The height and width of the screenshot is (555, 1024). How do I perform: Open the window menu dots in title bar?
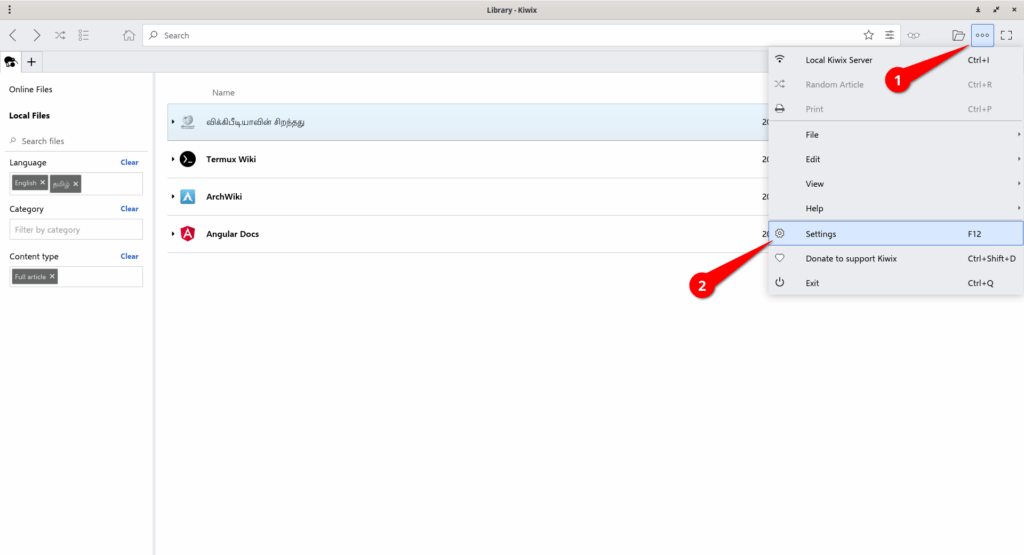(x=9, y=10)
